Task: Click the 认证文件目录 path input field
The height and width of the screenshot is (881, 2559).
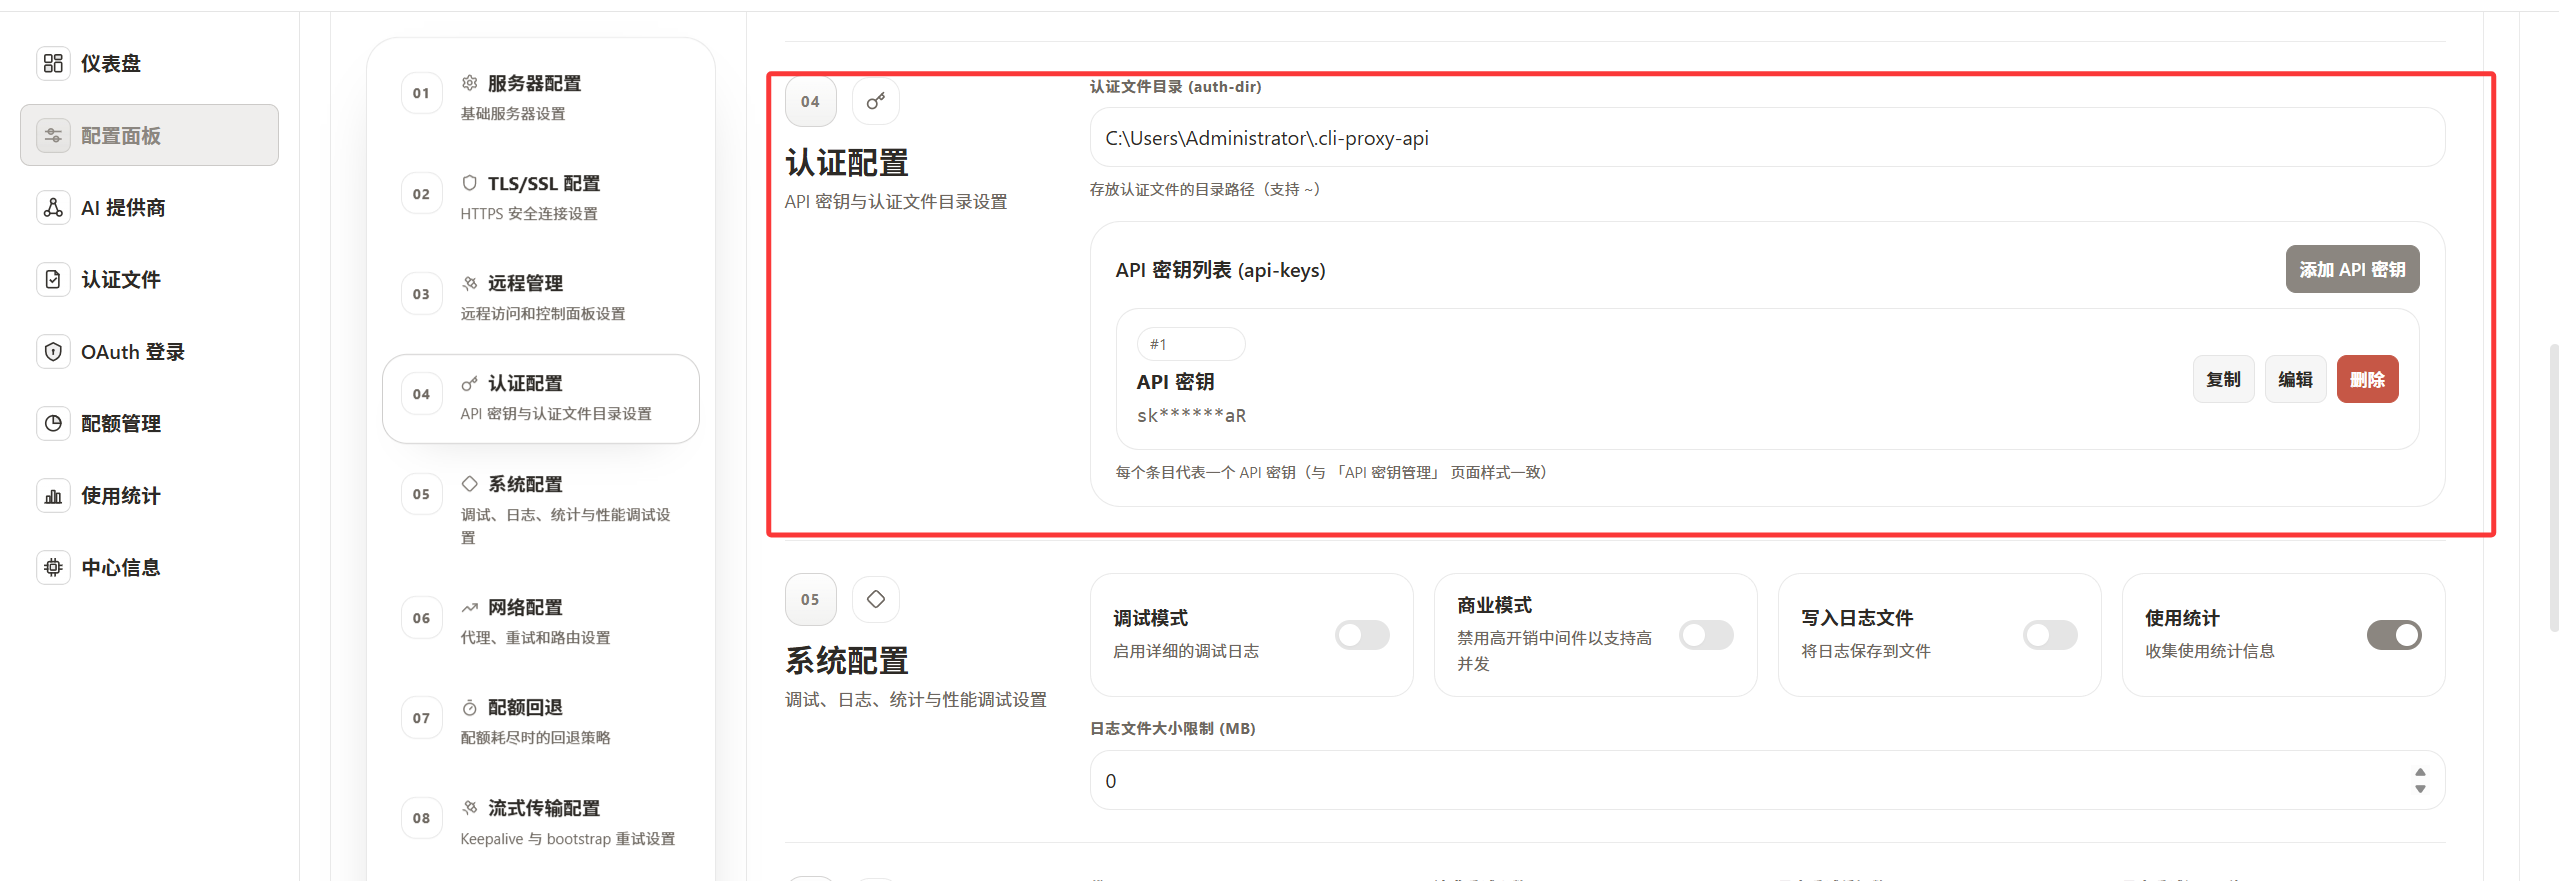Action: coord(1766,138)
